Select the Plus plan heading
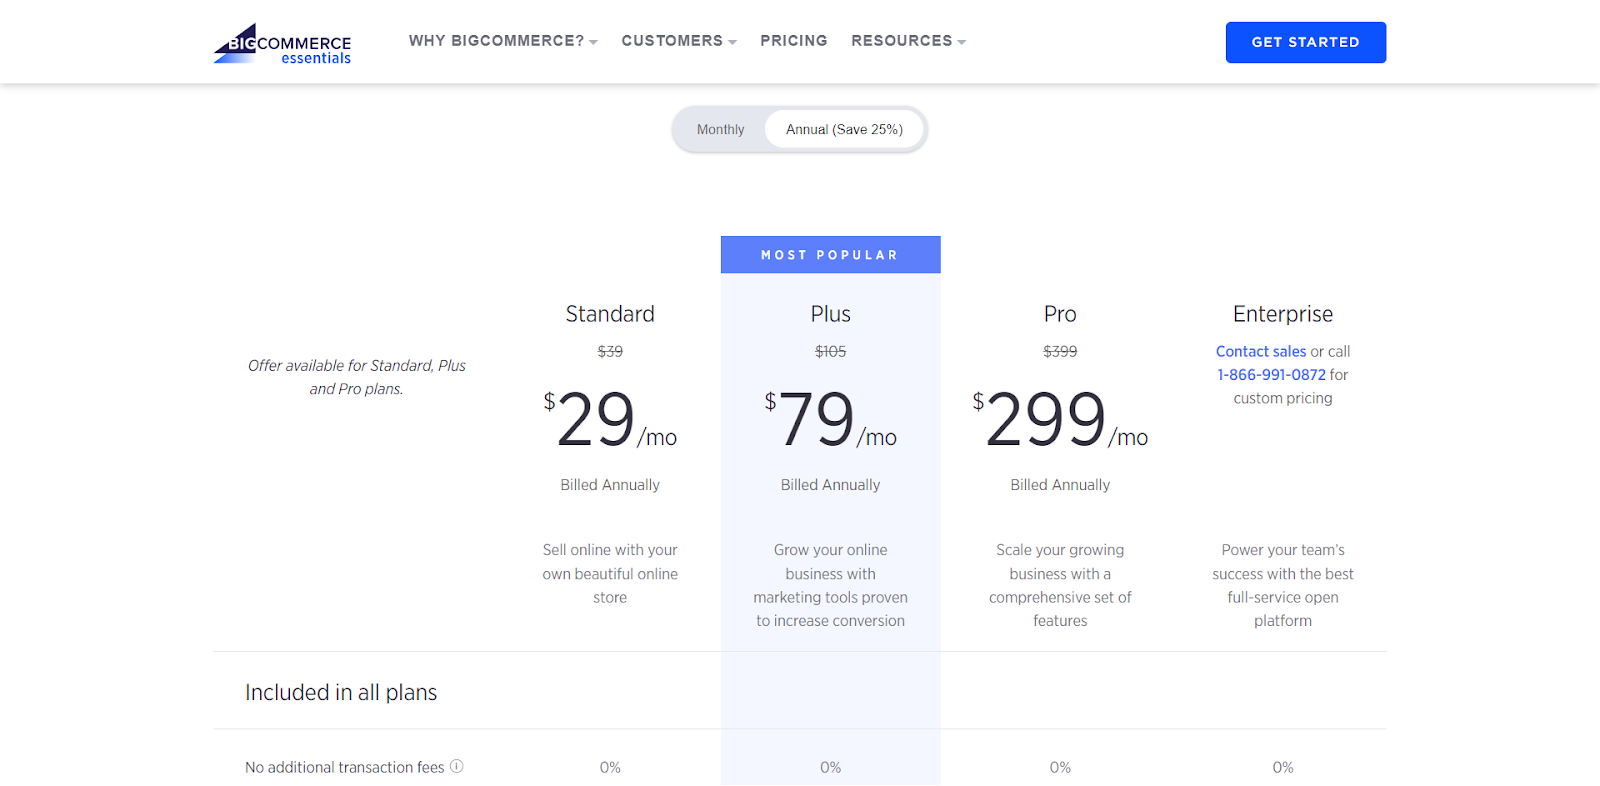The height and width of the screenshot is (786, 1600). tap(831, 314)
